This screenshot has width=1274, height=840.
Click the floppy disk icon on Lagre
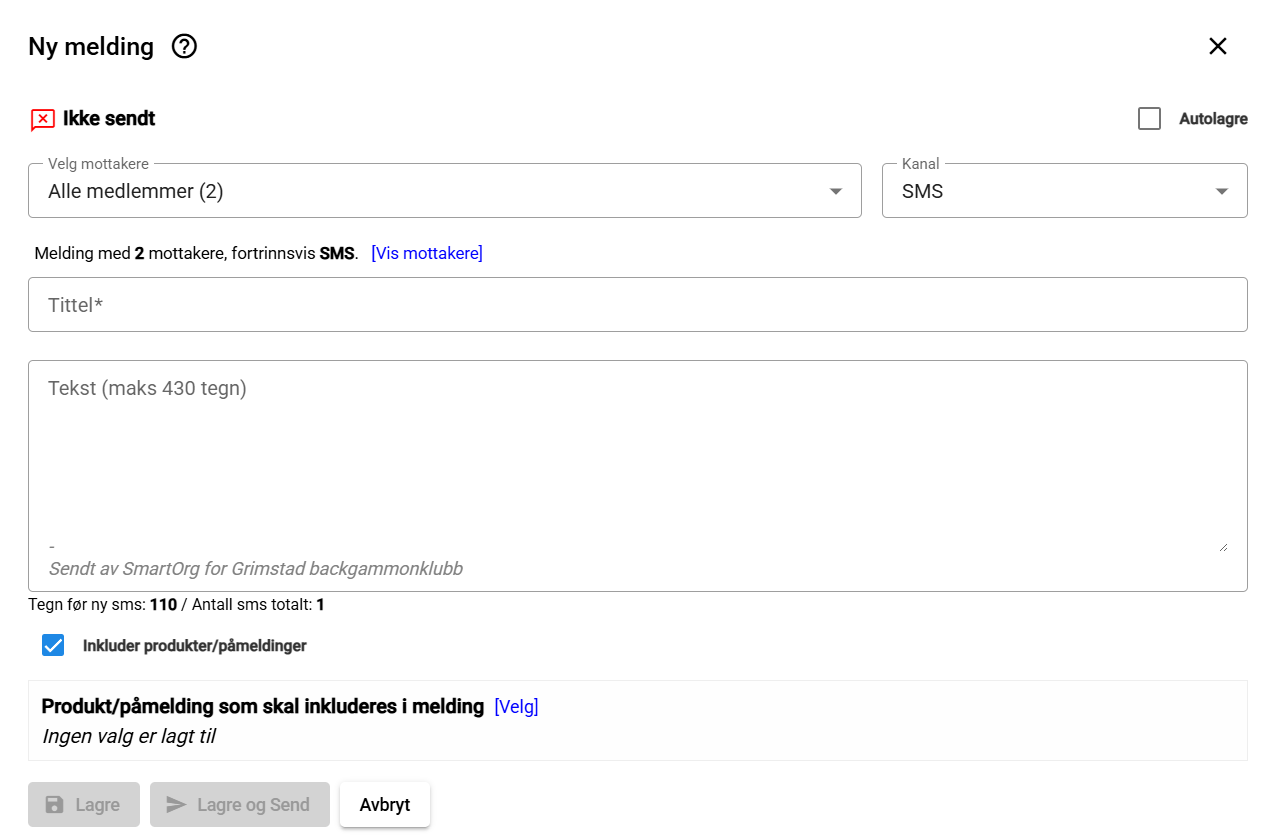(x=55, y=805)
